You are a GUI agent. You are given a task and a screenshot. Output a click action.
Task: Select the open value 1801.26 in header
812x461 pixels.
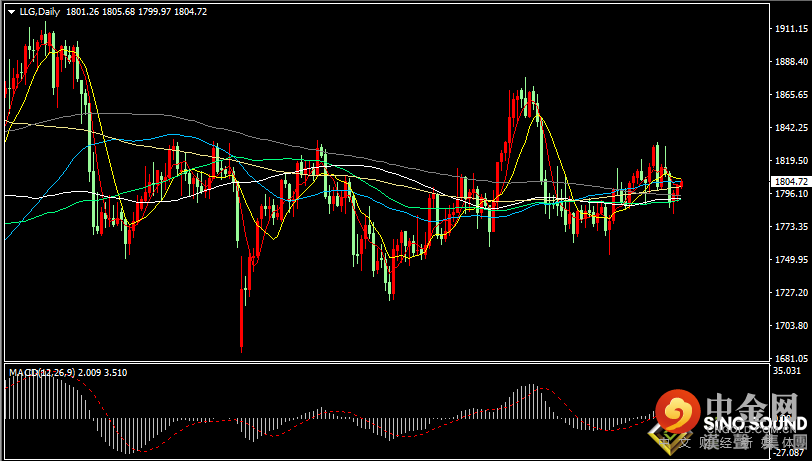point(82,11)
